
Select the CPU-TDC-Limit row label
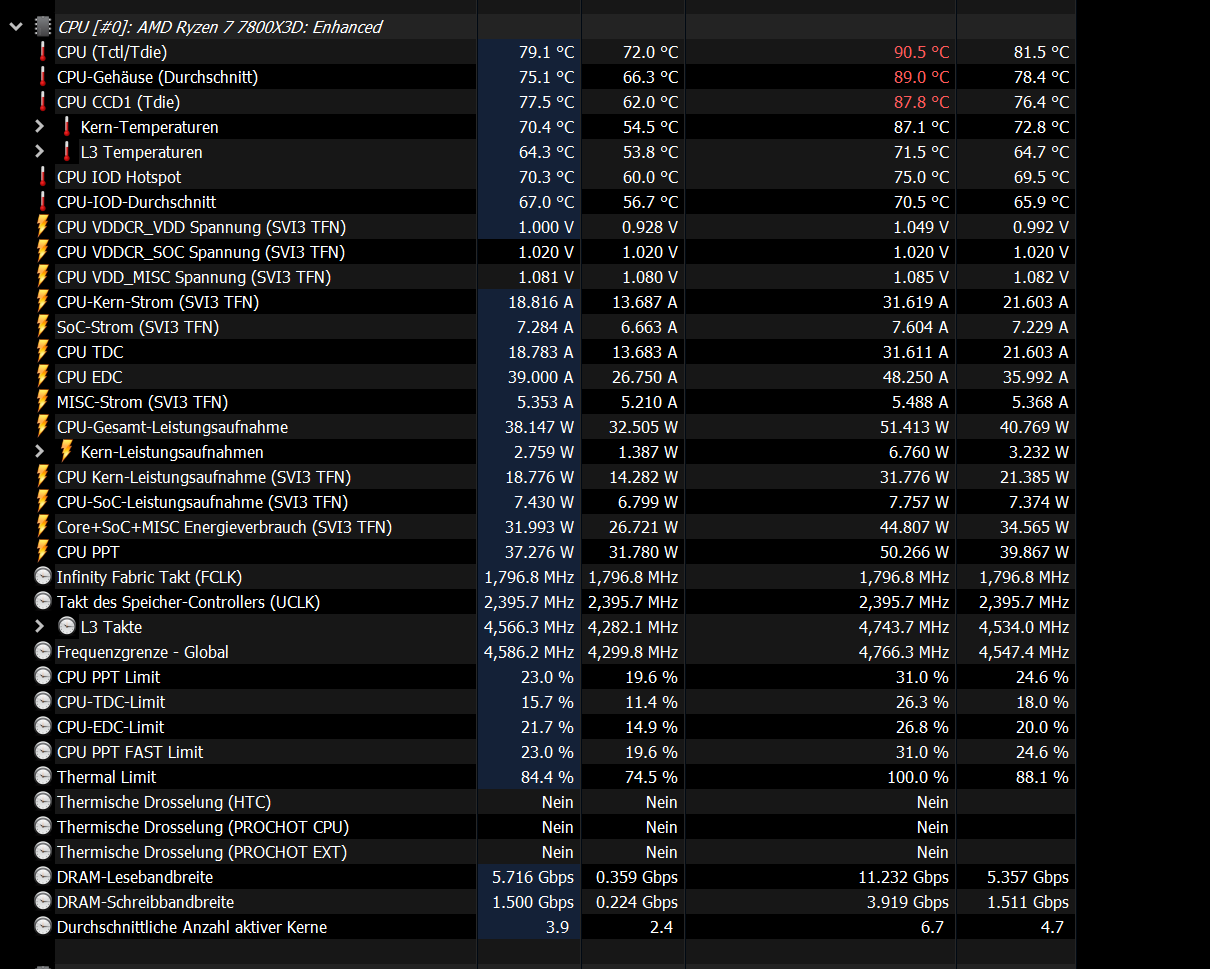pos(111,702)
